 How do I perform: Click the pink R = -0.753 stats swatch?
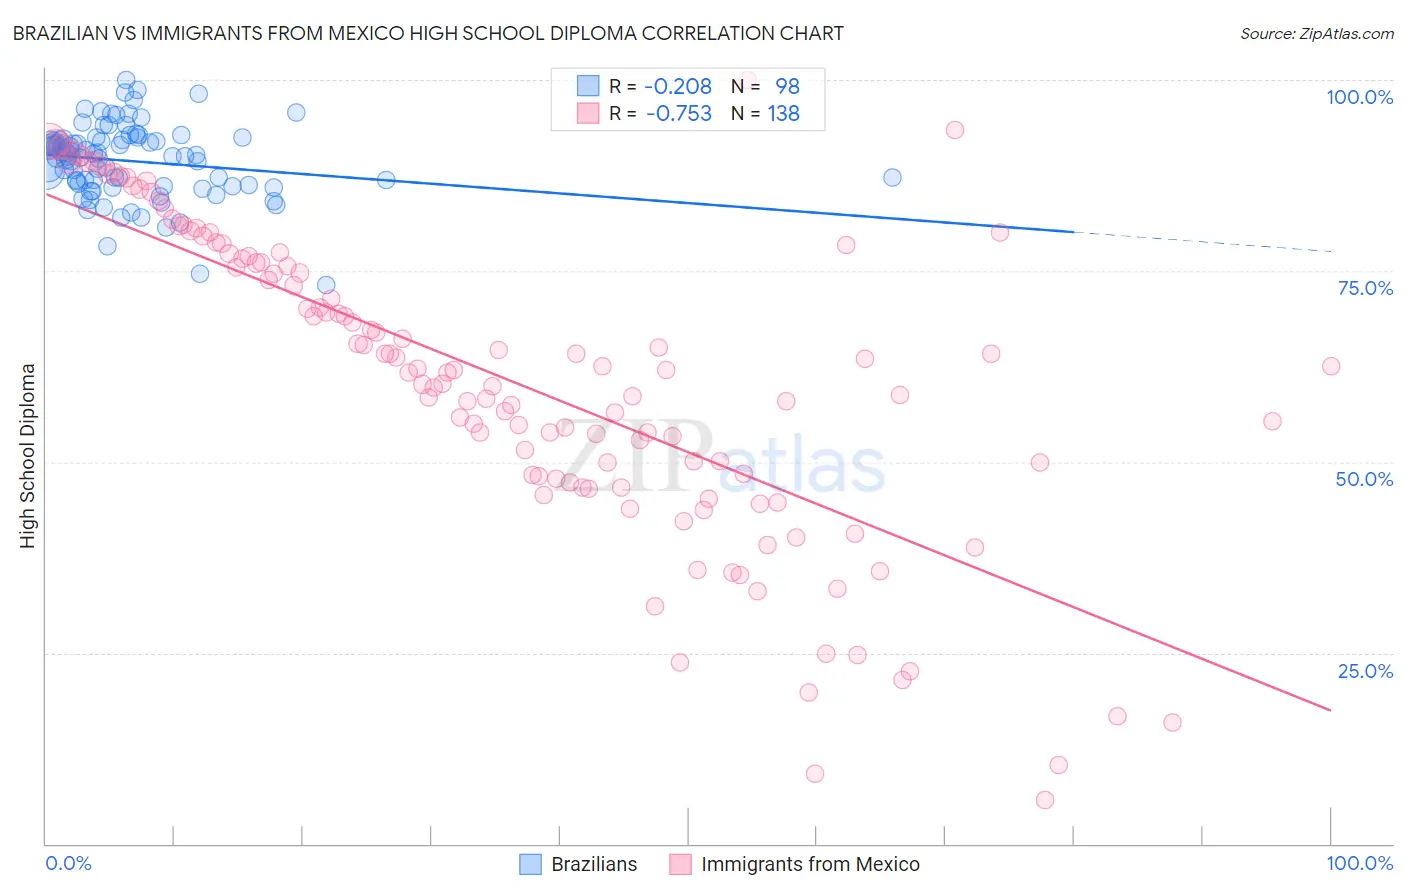tap(588, 113)
